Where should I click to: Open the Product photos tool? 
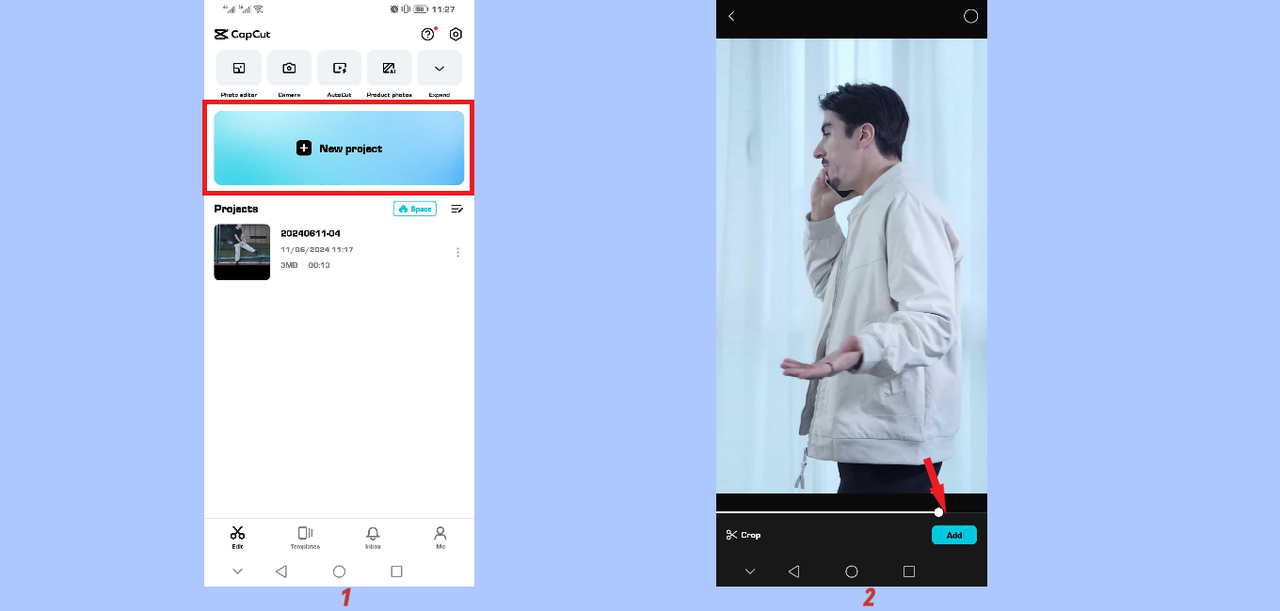click(x=389, y=69)
